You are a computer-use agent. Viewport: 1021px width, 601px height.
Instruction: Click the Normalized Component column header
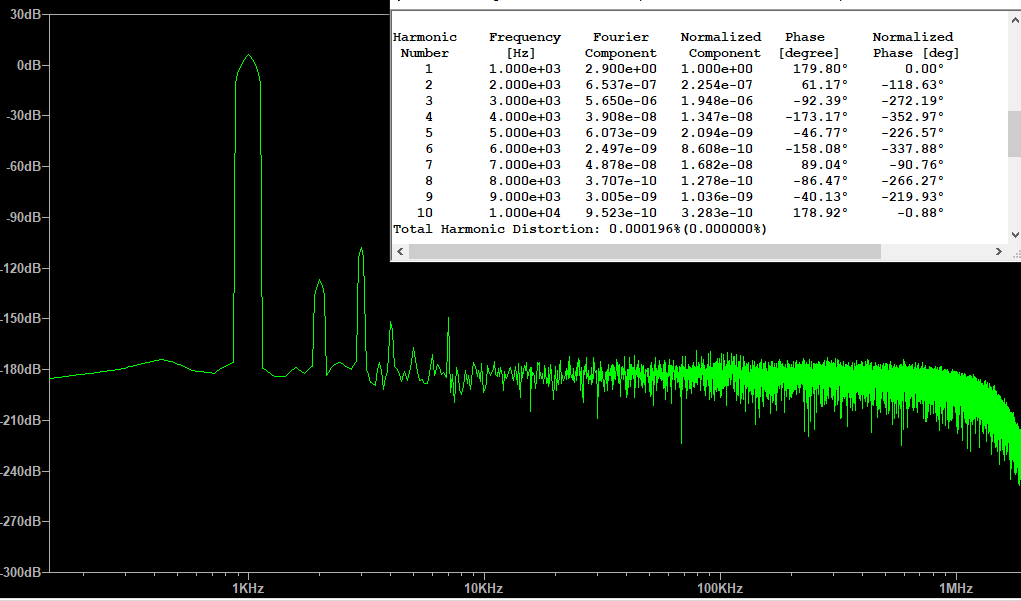pyautogui.click(x=721, y=45)
